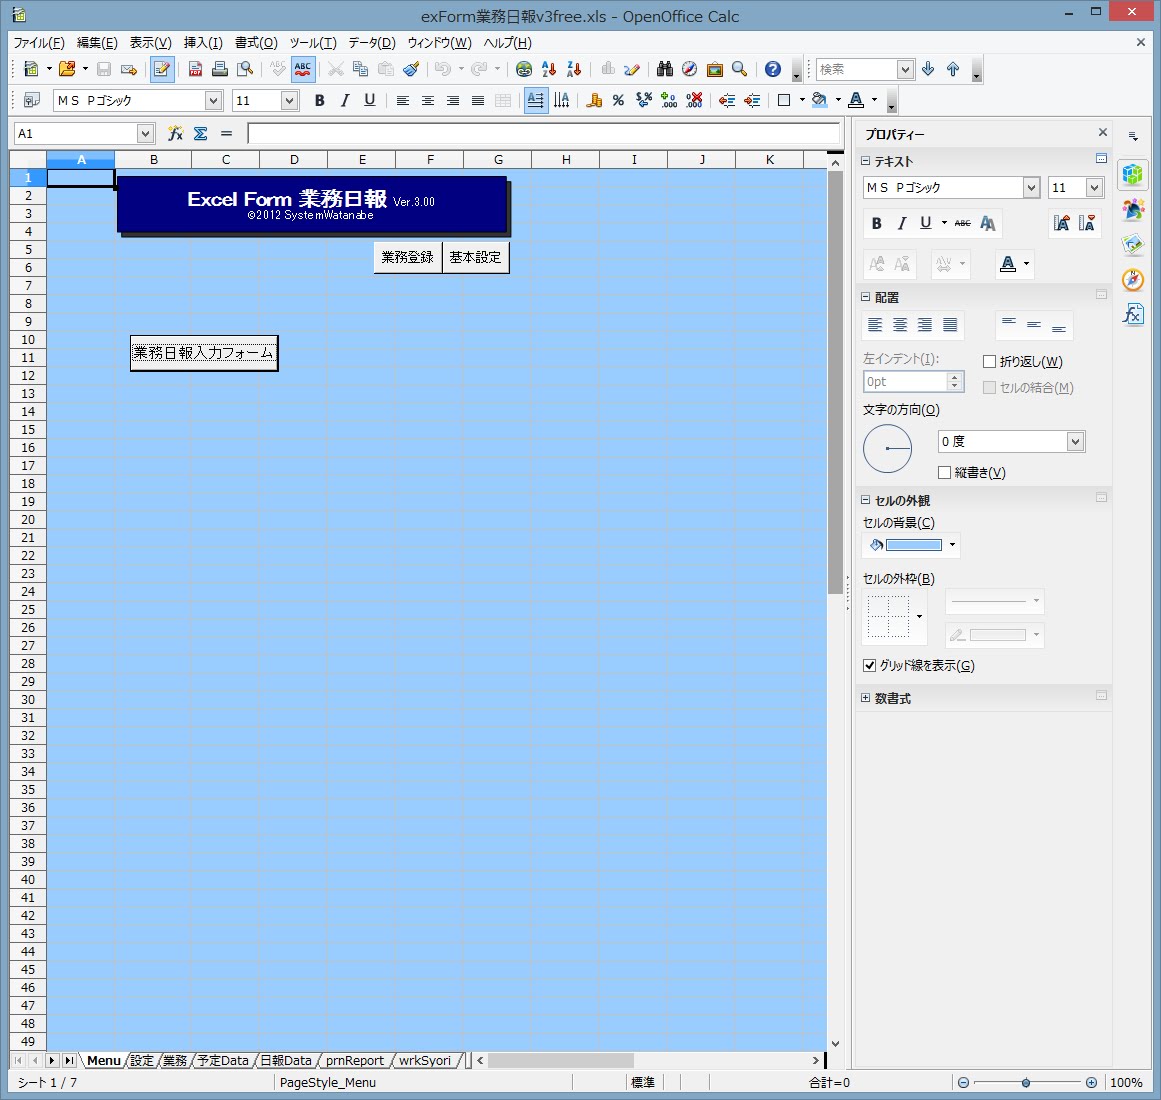Click the zoom out minus button

coord(963,1082)
